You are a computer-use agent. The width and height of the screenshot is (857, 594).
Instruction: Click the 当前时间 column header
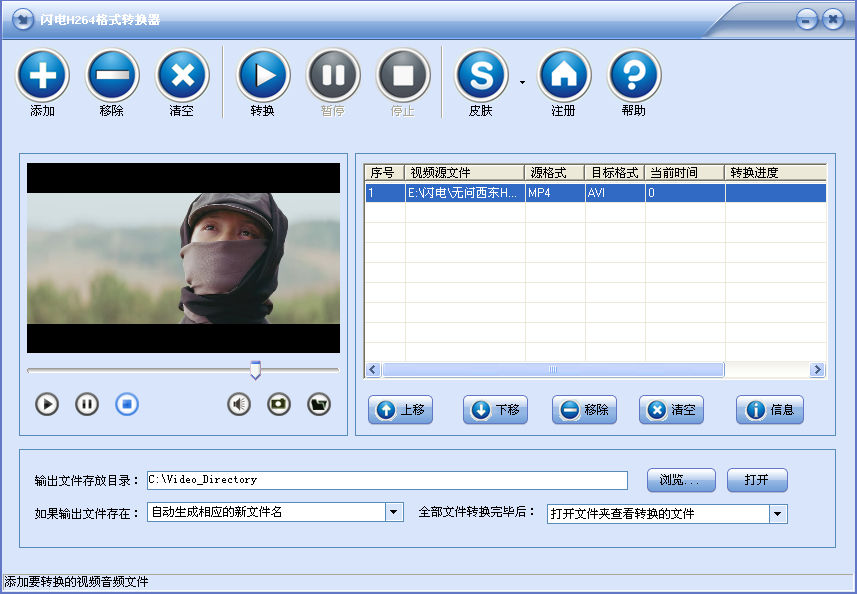[x=684, y=173]
